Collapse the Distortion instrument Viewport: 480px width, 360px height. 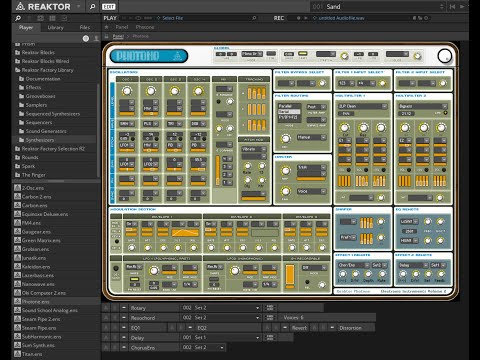[332, 328]
